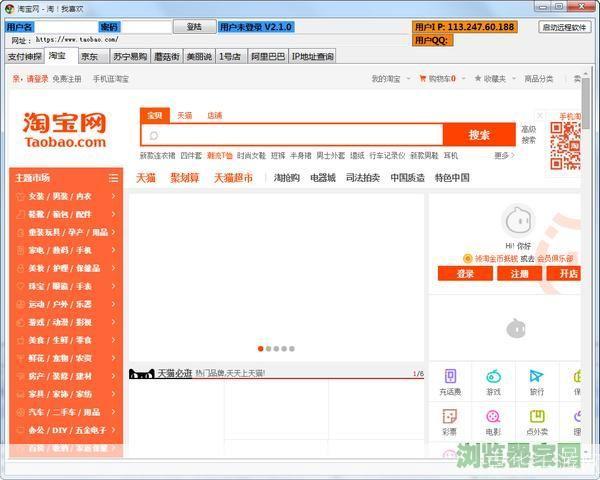Switch to the 美丽说 tab

point(199,56)
